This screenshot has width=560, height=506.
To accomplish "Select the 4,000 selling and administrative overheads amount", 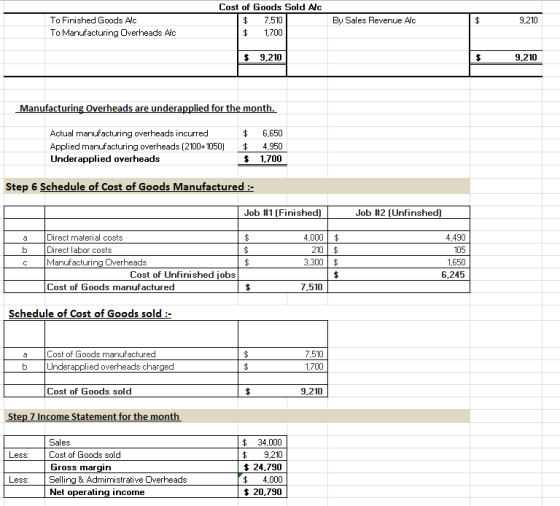I will [x=272, y=480].
